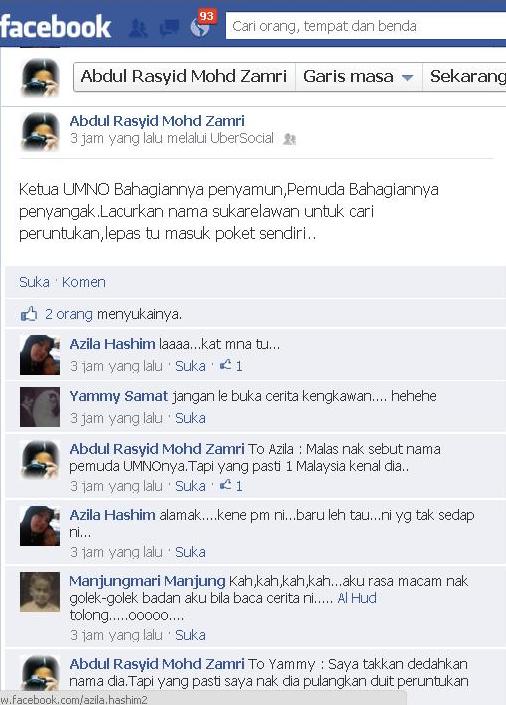Open messages icon in Facebook header

(169, 28)
